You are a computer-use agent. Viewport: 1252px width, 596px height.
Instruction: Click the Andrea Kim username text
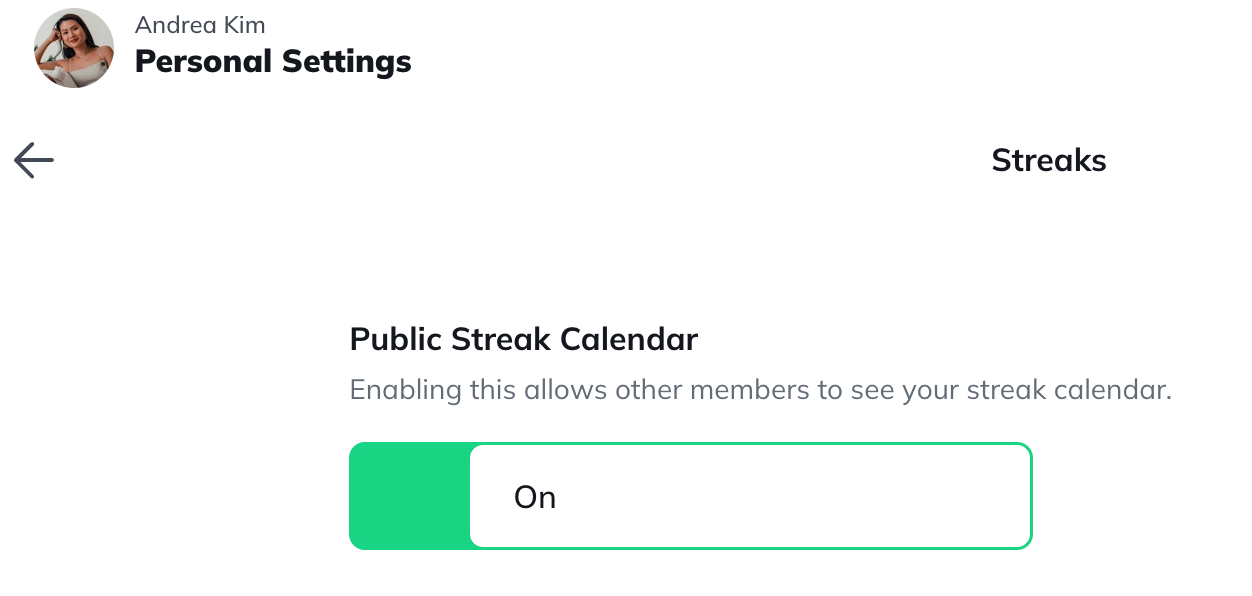click(x=200, y=24)
